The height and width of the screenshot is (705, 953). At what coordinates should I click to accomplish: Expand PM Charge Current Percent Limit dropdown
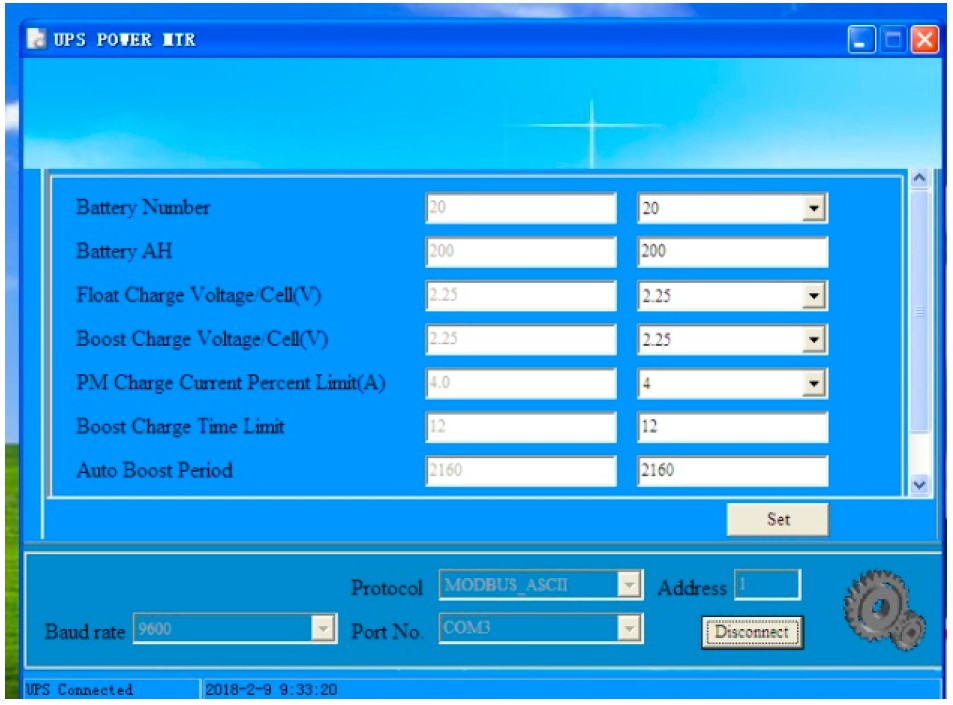click(x=815, y=383)
